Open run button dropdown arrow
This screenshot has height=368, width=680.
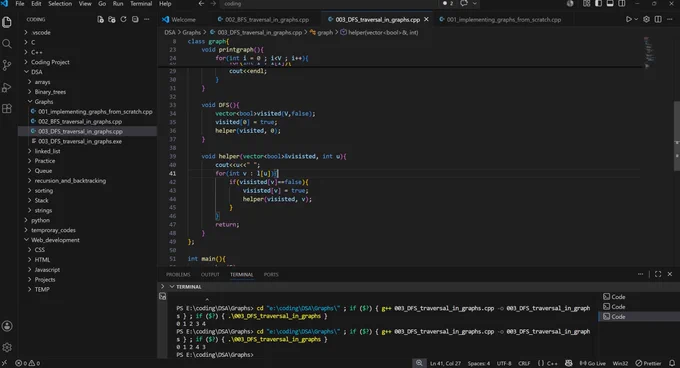[x=636, y=20]
